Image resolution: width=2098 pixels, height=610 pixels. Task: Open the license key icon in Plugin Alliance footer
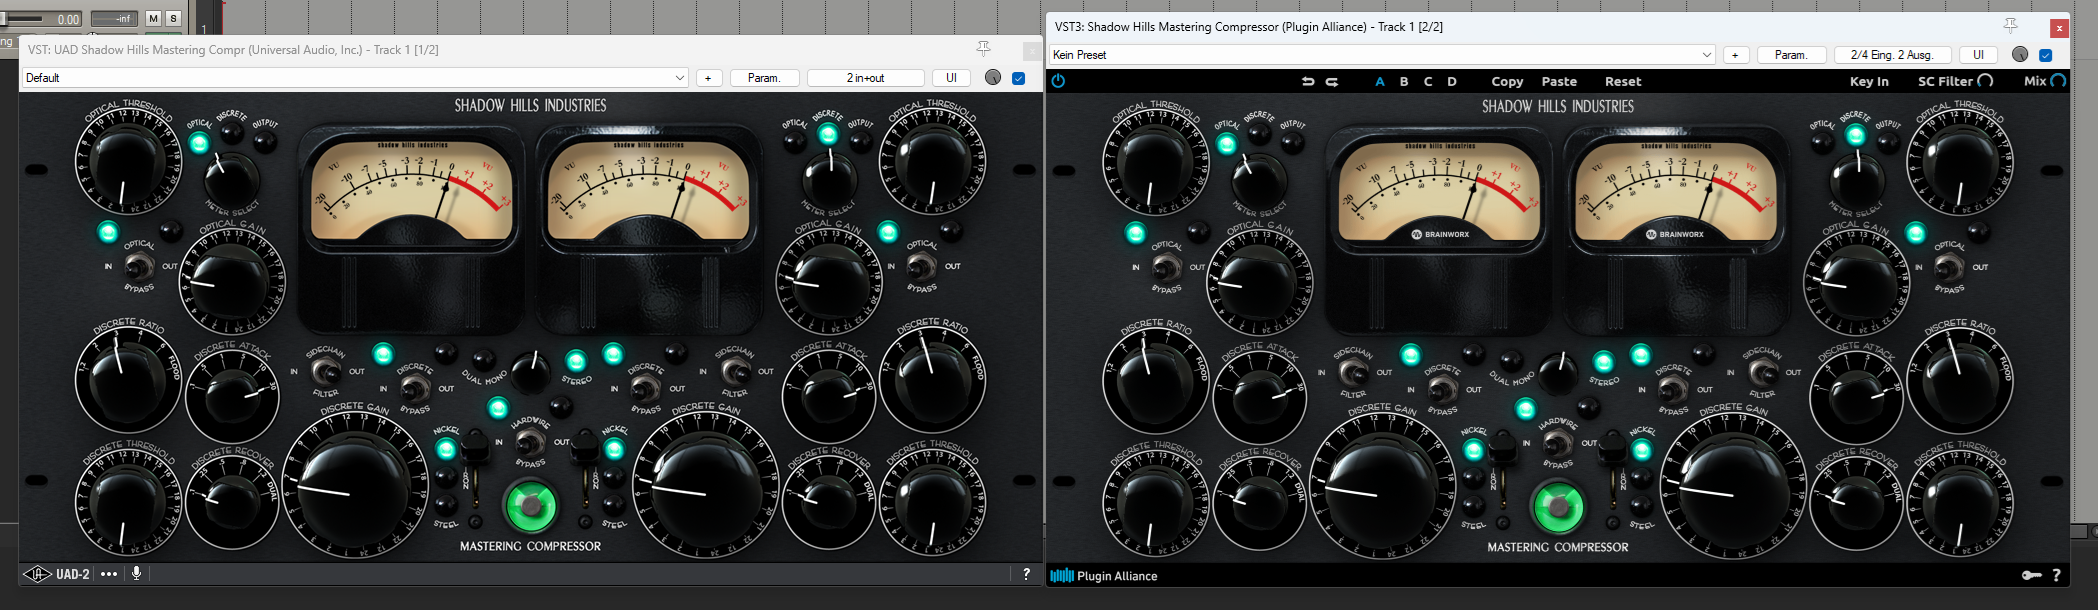(x=2031, y=575)
